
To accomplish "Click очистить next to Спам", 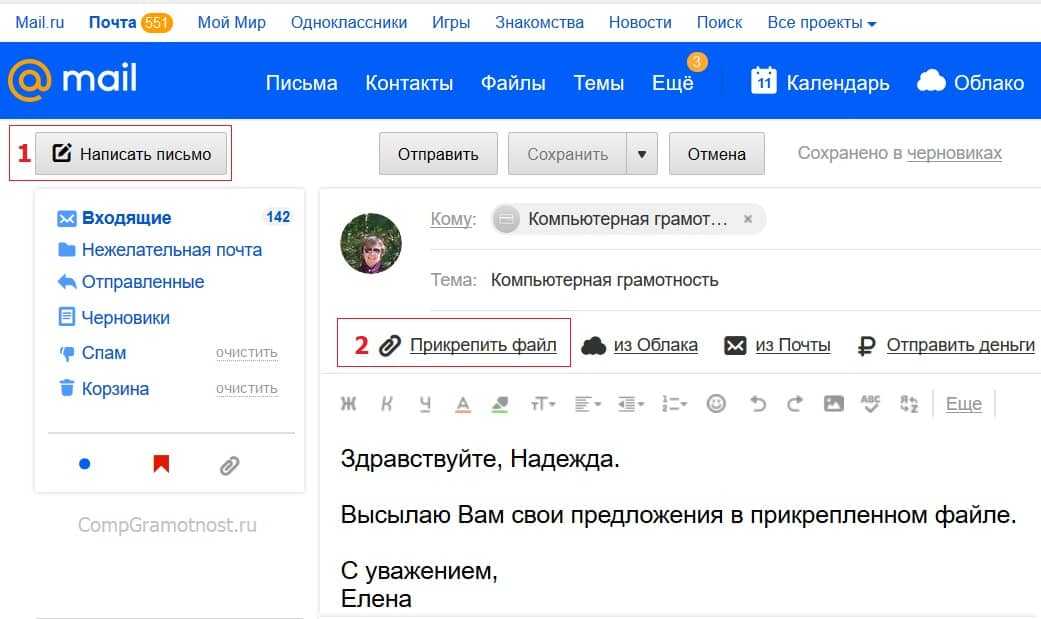I will pos(246,353).
